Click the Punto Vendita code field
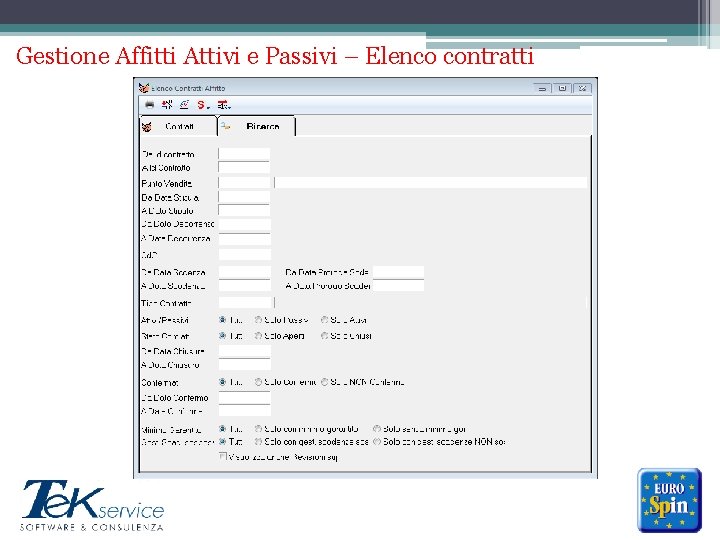The width and height of the screenshot is (720, 540). pos(244,183)
